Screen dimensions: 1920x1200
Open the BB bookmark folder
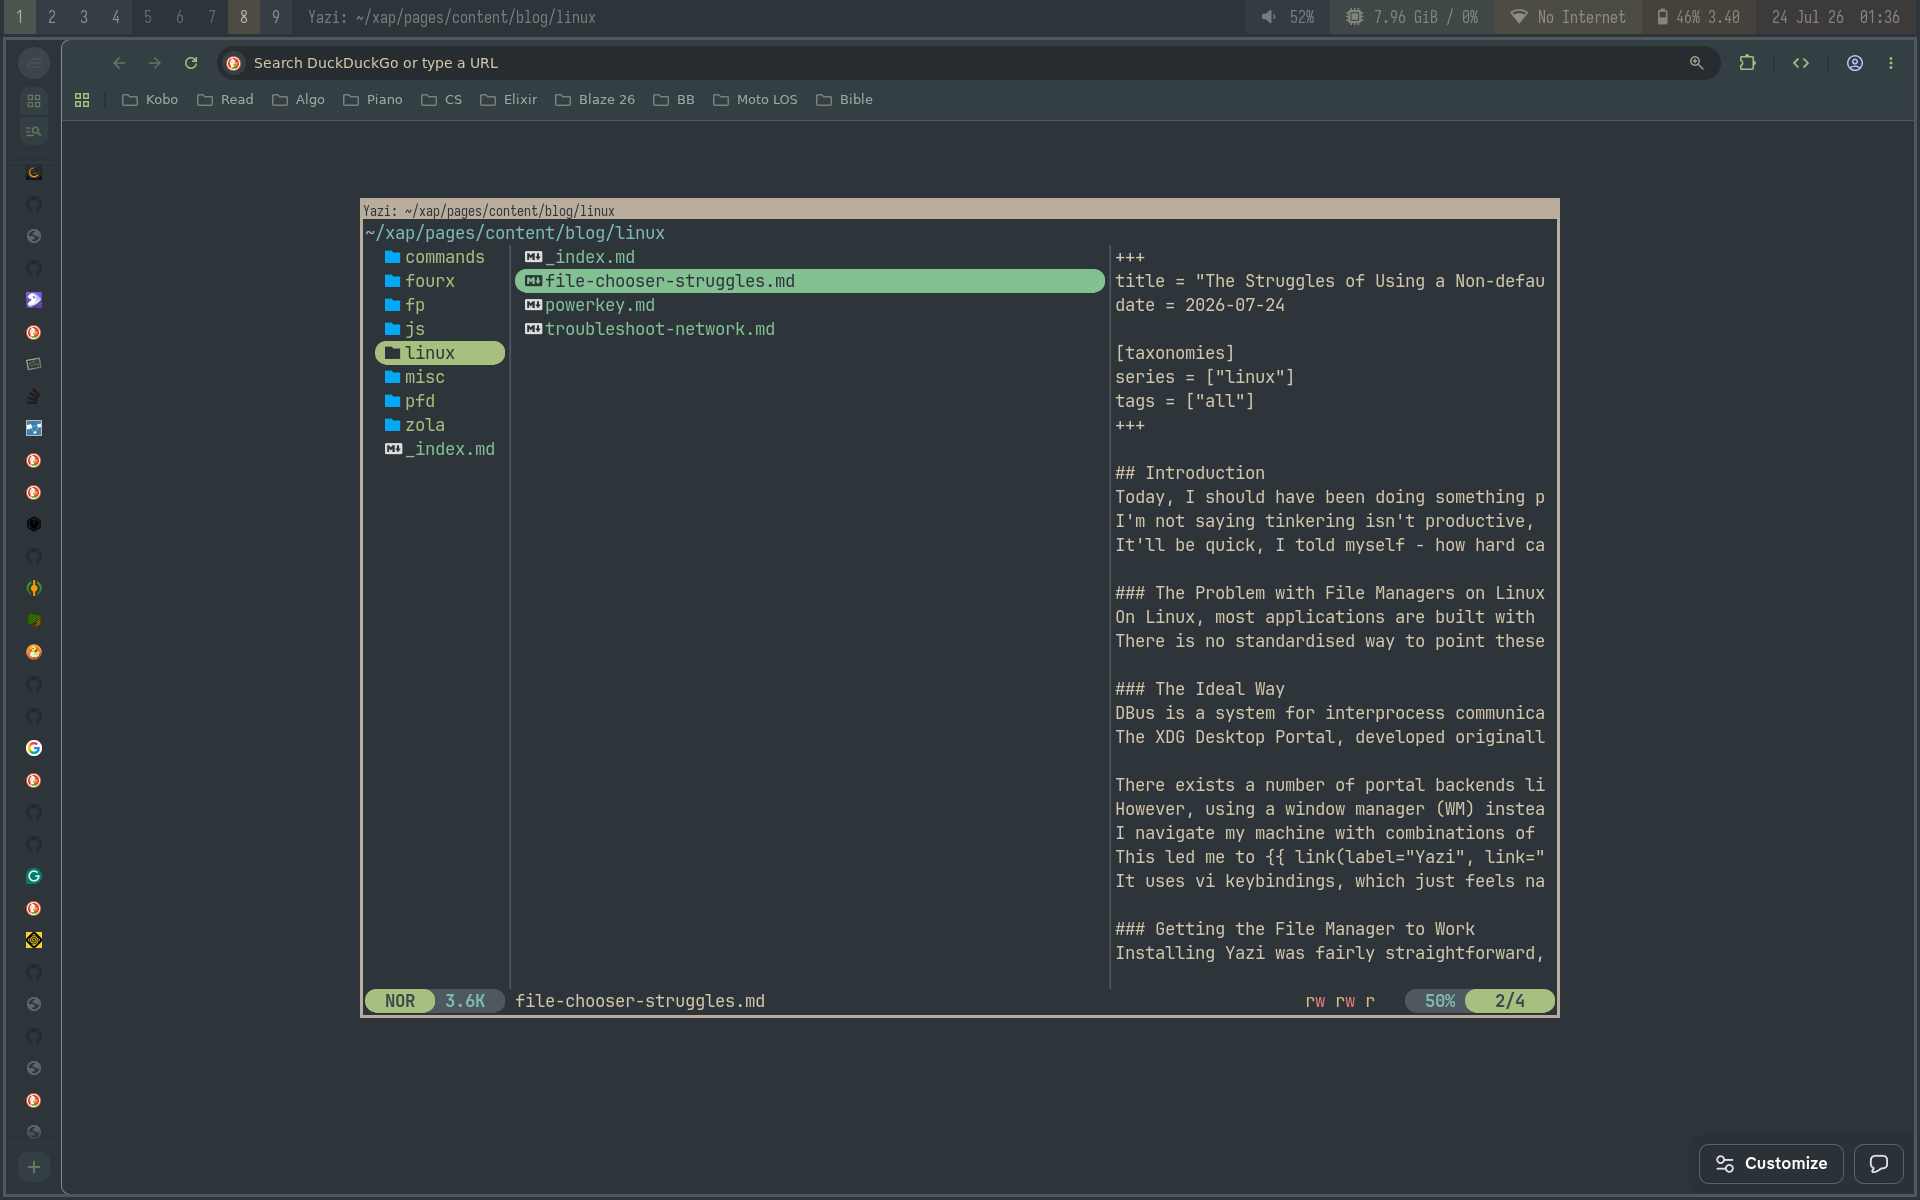click(674, 100)
